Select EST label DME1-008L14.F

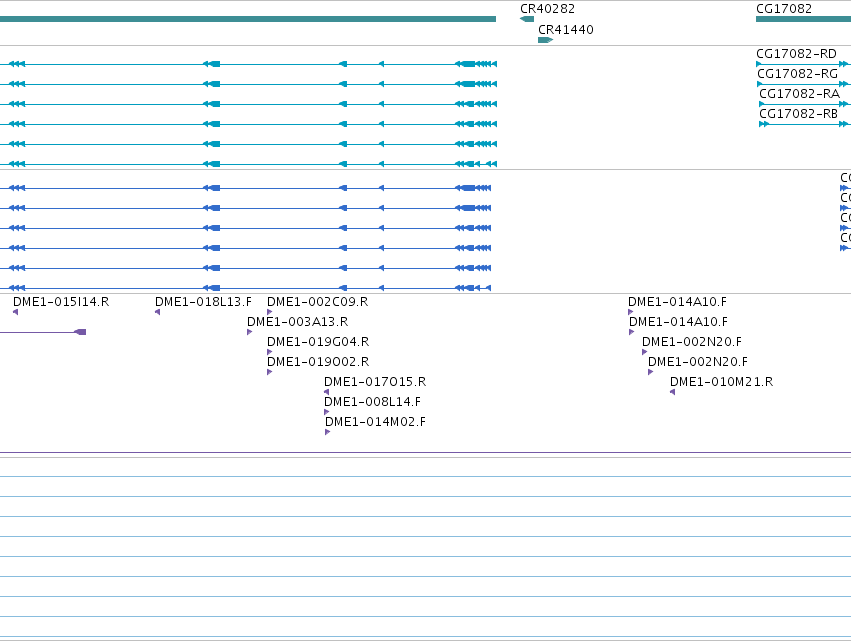click(x=372, y=402)
